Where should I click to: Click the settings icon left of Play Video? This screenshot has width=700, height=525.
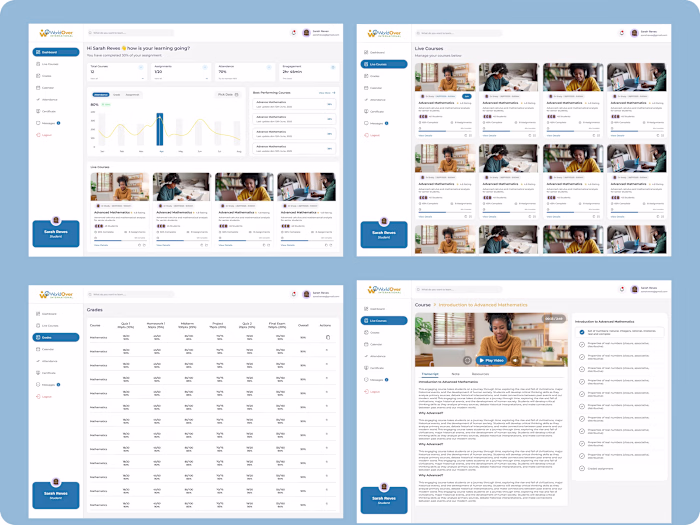[467, 360]
